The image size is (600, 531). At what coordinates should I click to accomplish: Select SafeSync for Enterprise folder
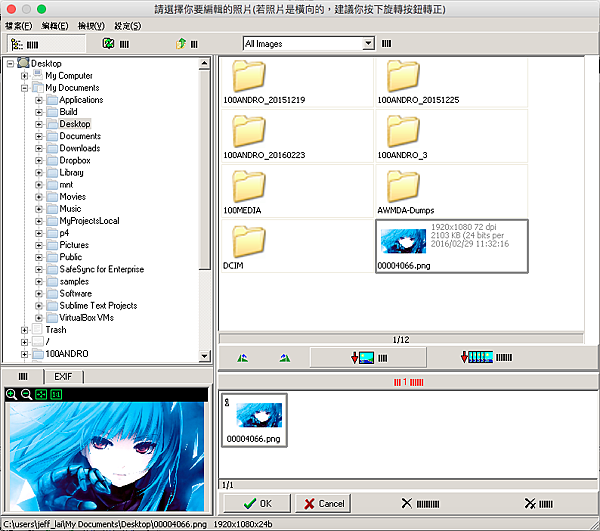(x=102, y=269)
